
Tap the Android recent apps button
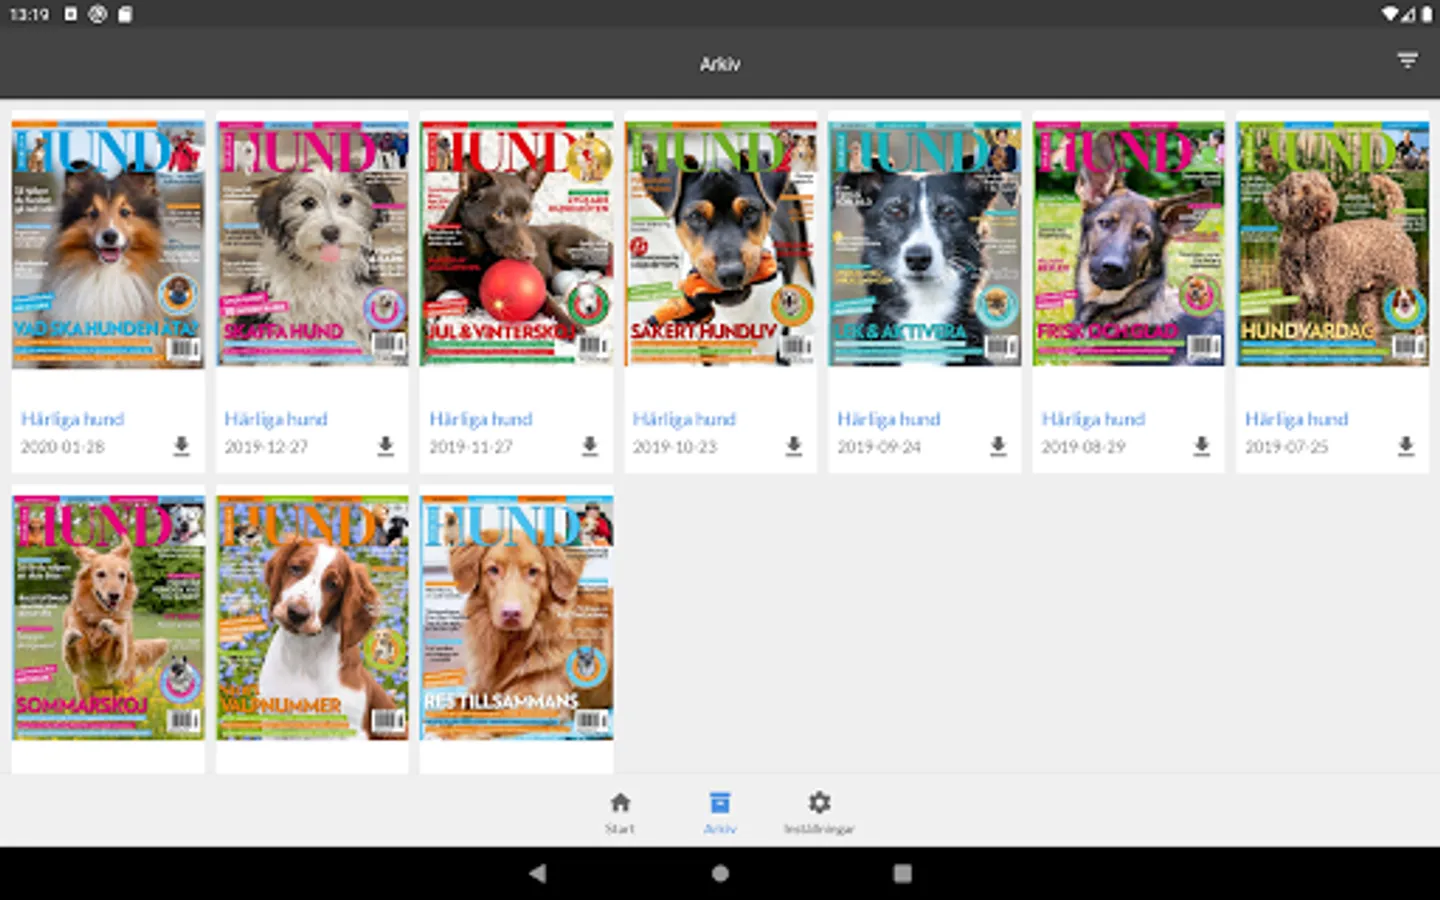pyautogui.click(x=902, y=873)
